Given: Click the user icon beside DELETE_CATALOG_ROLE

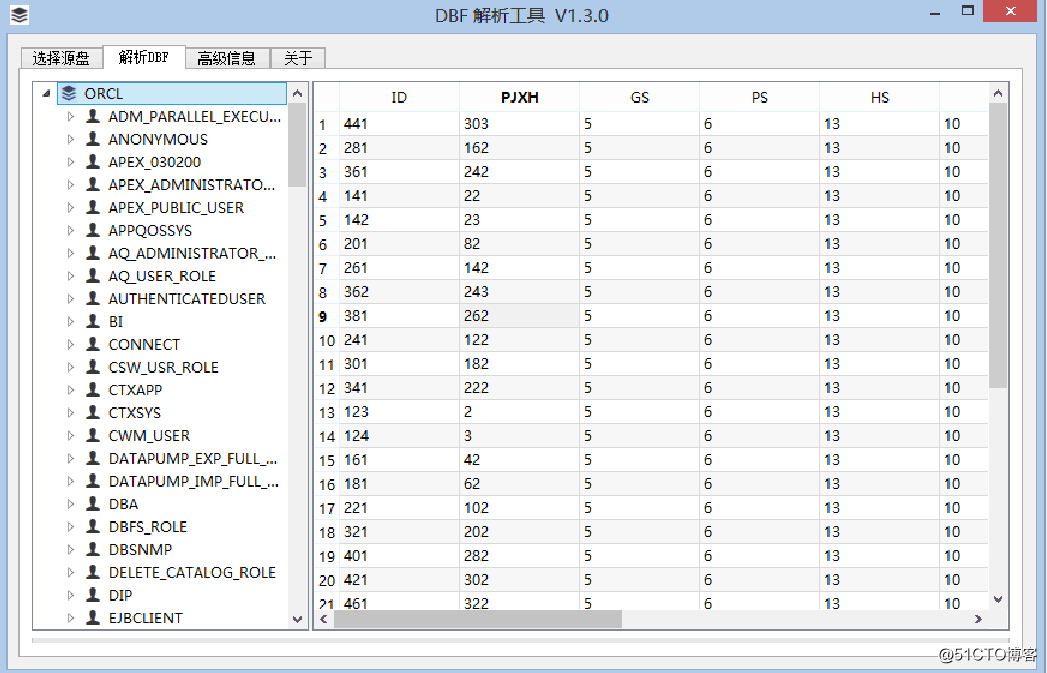Looking at the screenshot, I should pyautogui.click(x=93, y=572).
